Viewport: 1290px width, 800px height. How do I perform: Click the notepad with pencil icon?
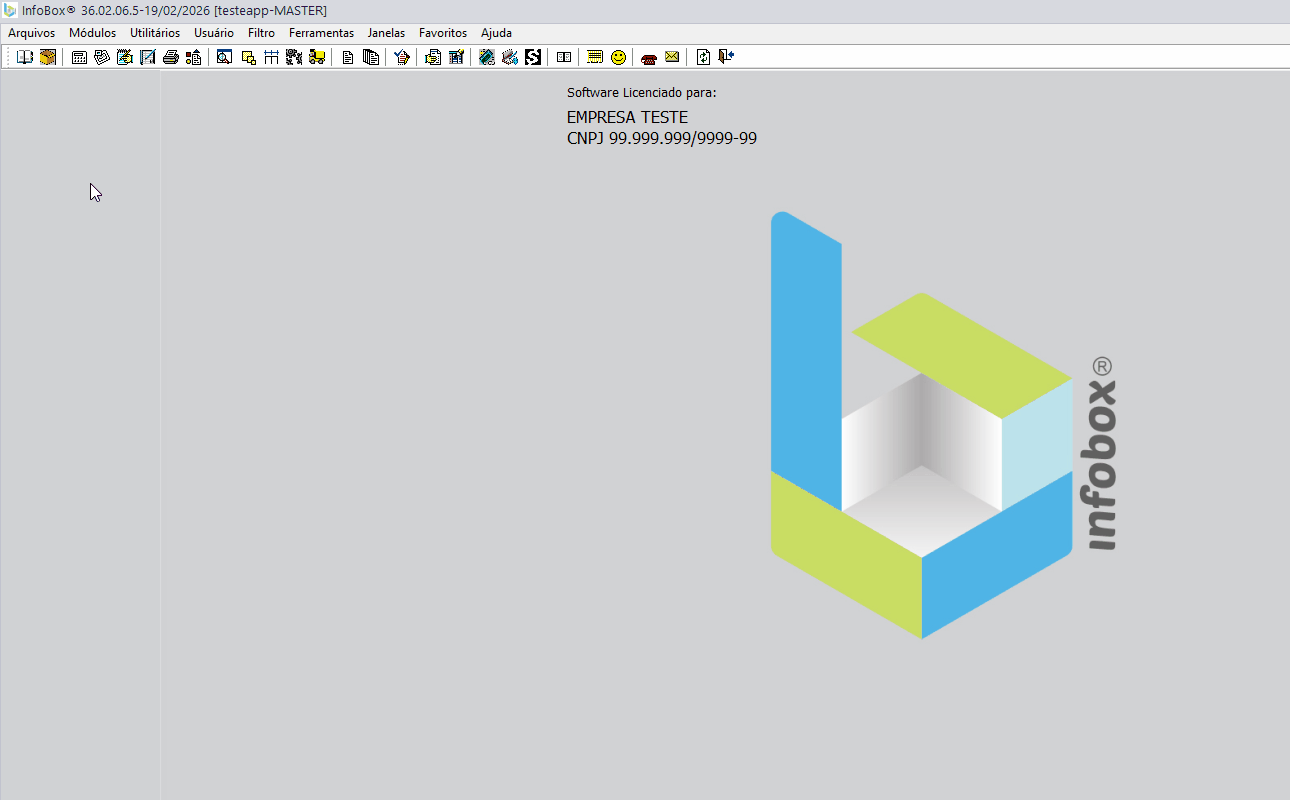coord(125,57)
